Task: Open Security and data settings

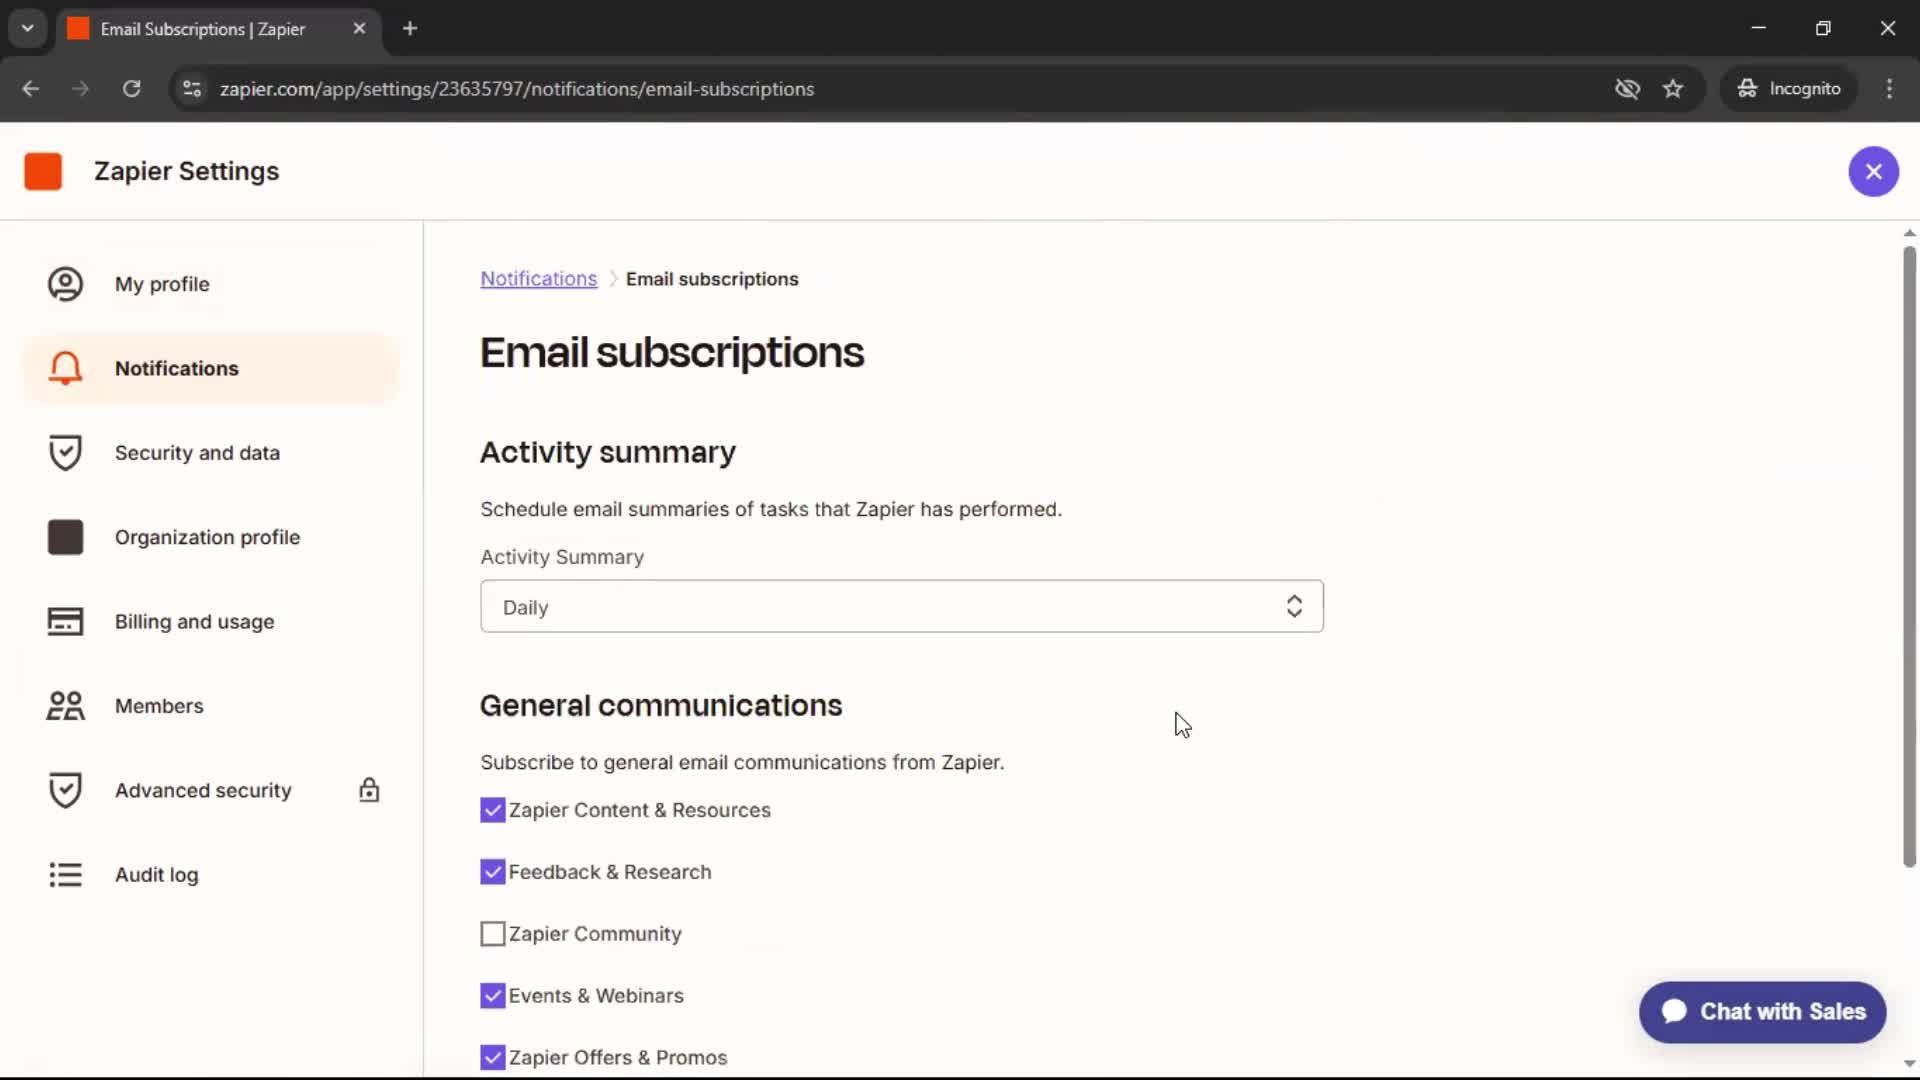Action: pos(211,453)
